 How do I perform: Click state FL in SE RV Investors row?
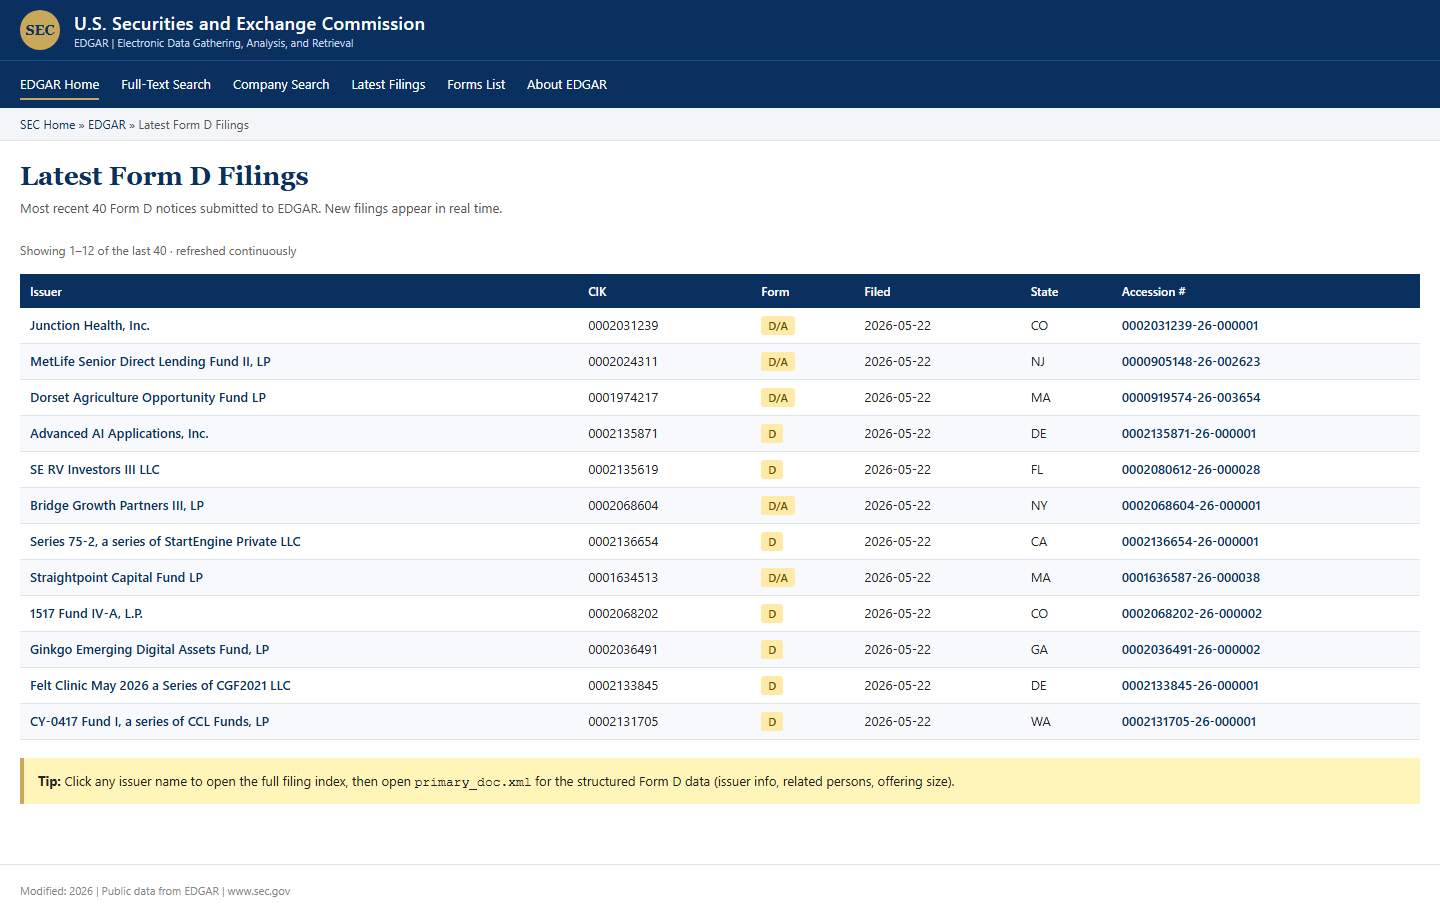tap(1037, 470)
